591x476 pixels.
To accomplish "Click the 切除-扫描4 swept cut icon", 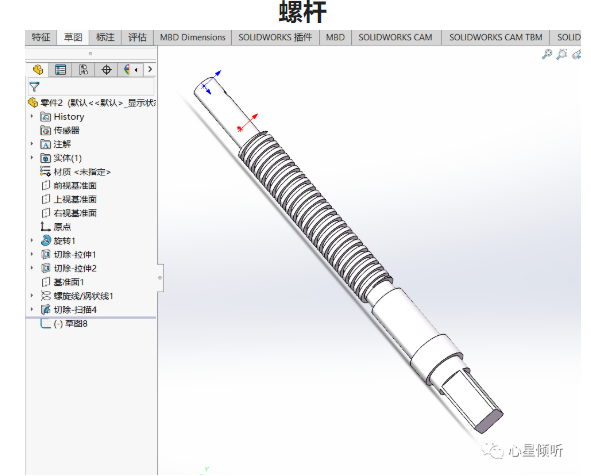I will click(45, 309).
